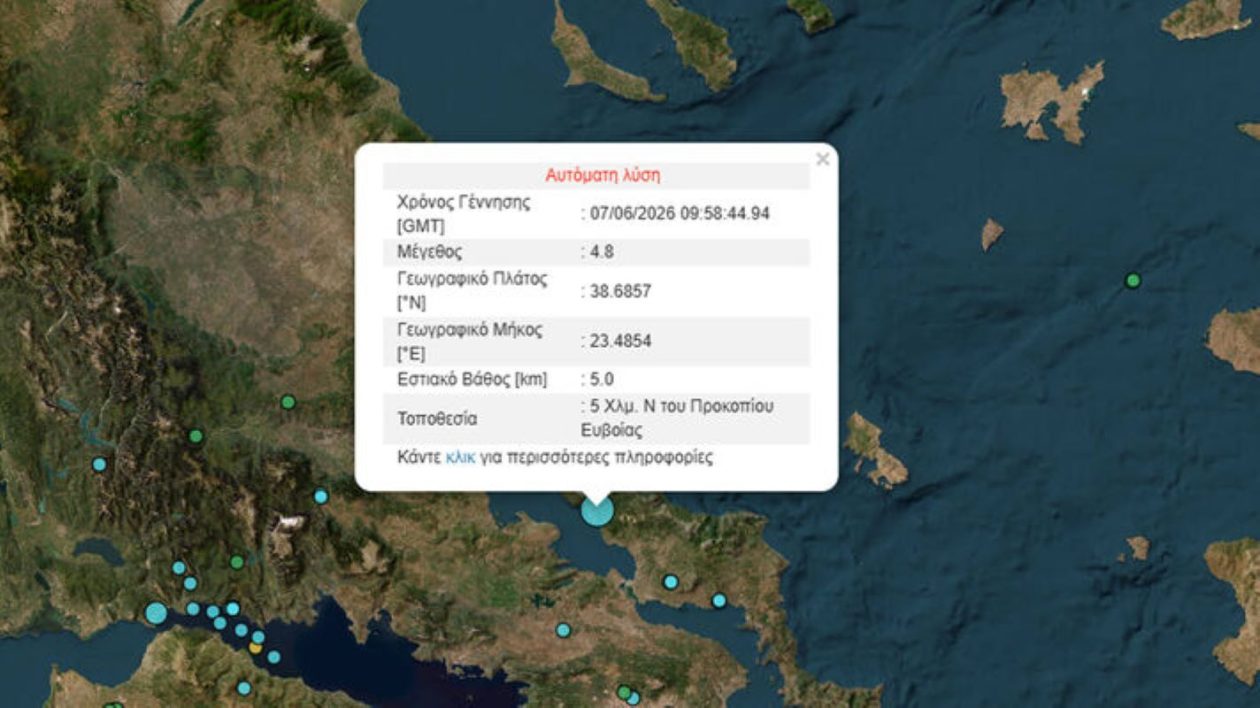
Task: Click the 'Γεωγραφικό Πλάτος [°N]' label
Action: (x=472, y=290)
